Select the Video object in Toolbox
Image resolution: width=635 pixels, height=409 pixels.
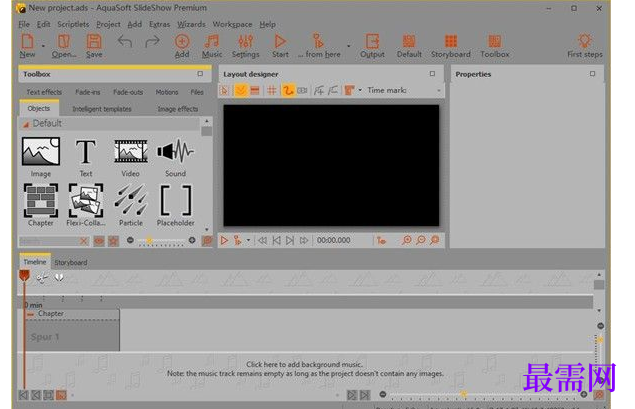130,157
